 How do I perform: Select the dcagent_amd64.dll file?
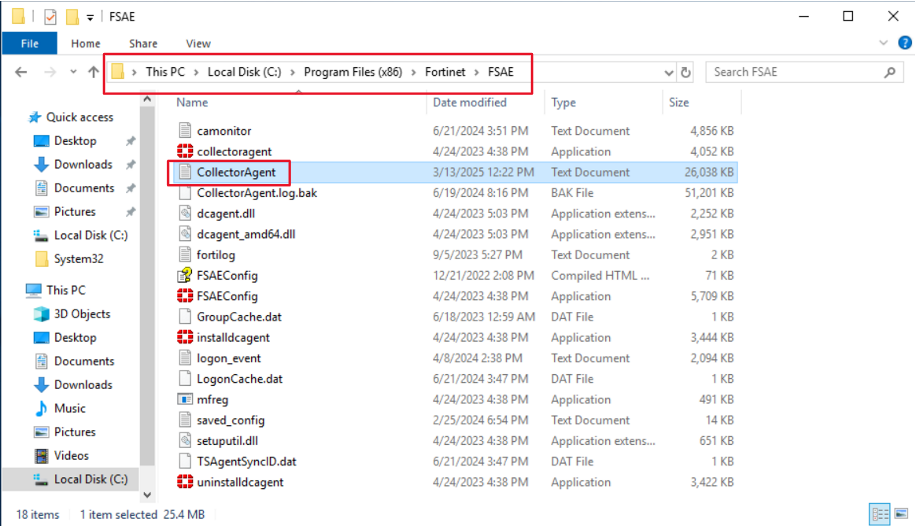(x=246, y=235)
